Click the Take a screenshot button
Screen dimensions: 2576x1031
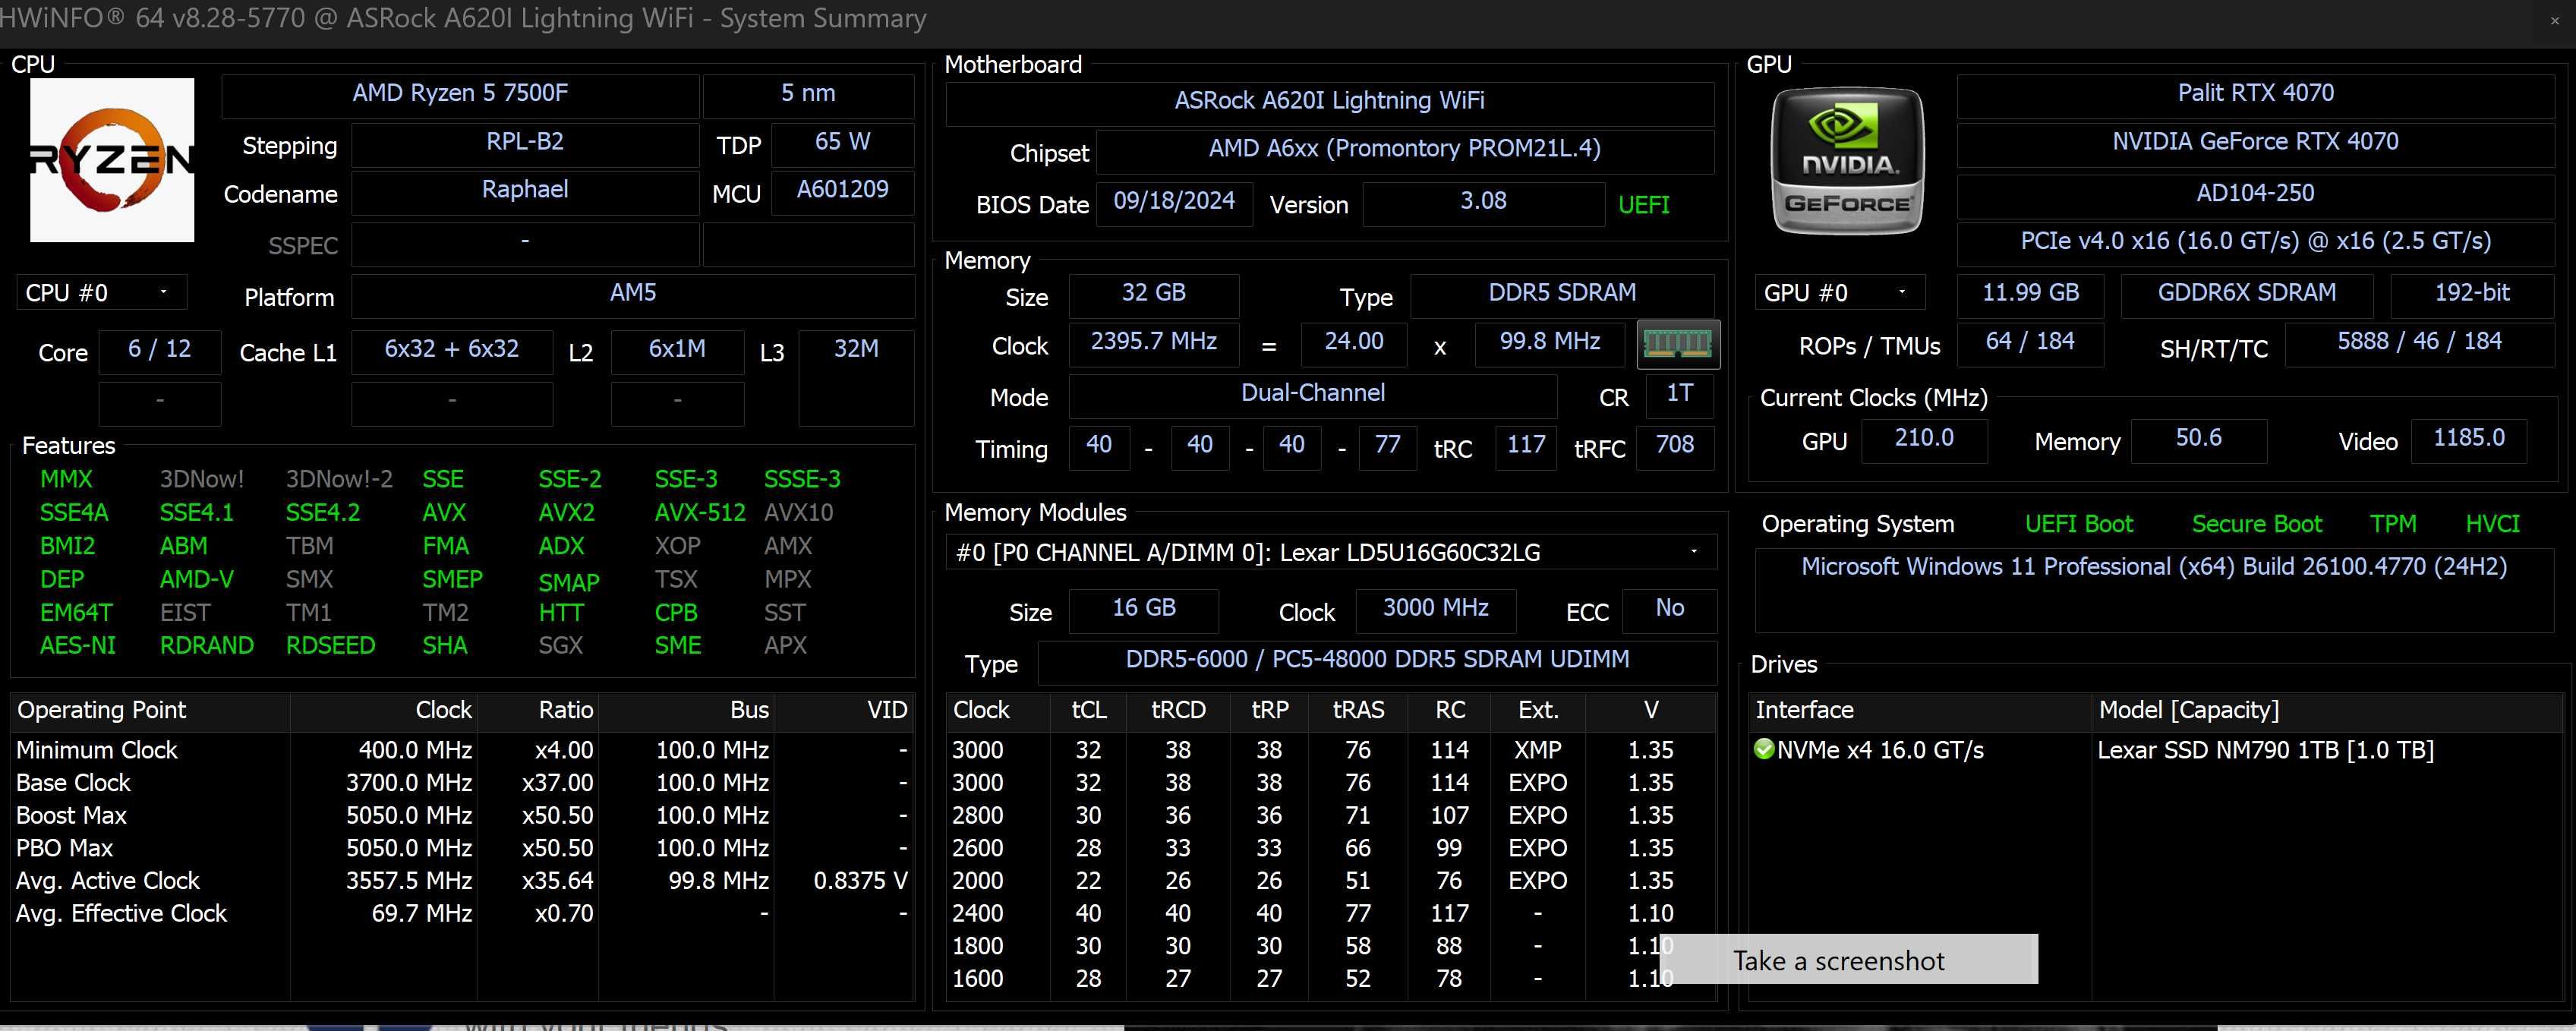coord(1848,960)
